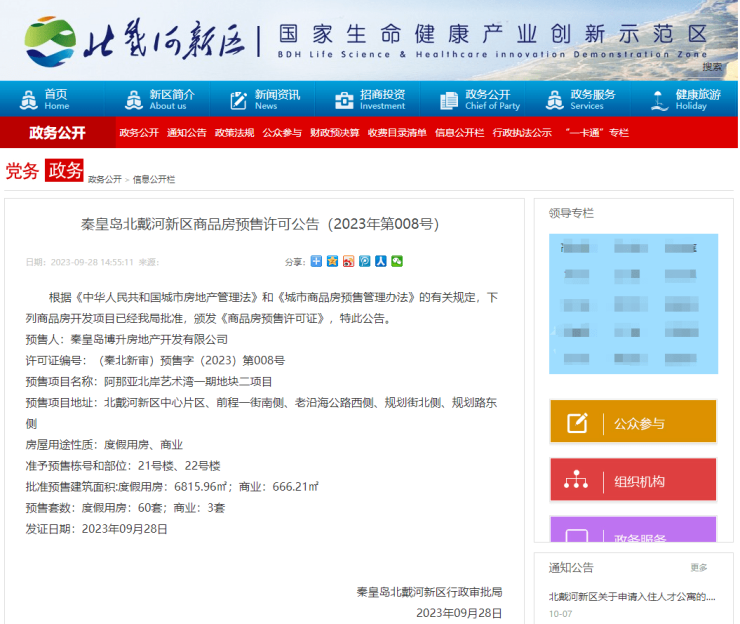Image resolution: width=740 pixels, height=624 pixels.
Task: Click the 信息公开栏 breadcrumb link
Action: pos(154,180)
